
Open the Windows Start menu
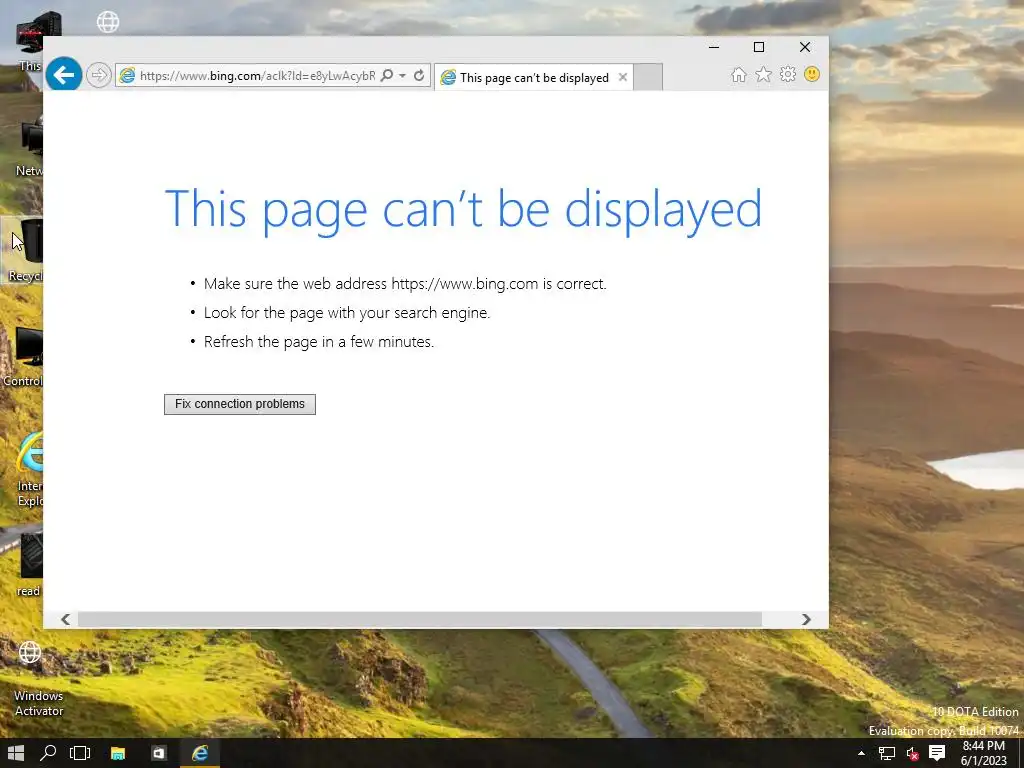tap(16, 753)
